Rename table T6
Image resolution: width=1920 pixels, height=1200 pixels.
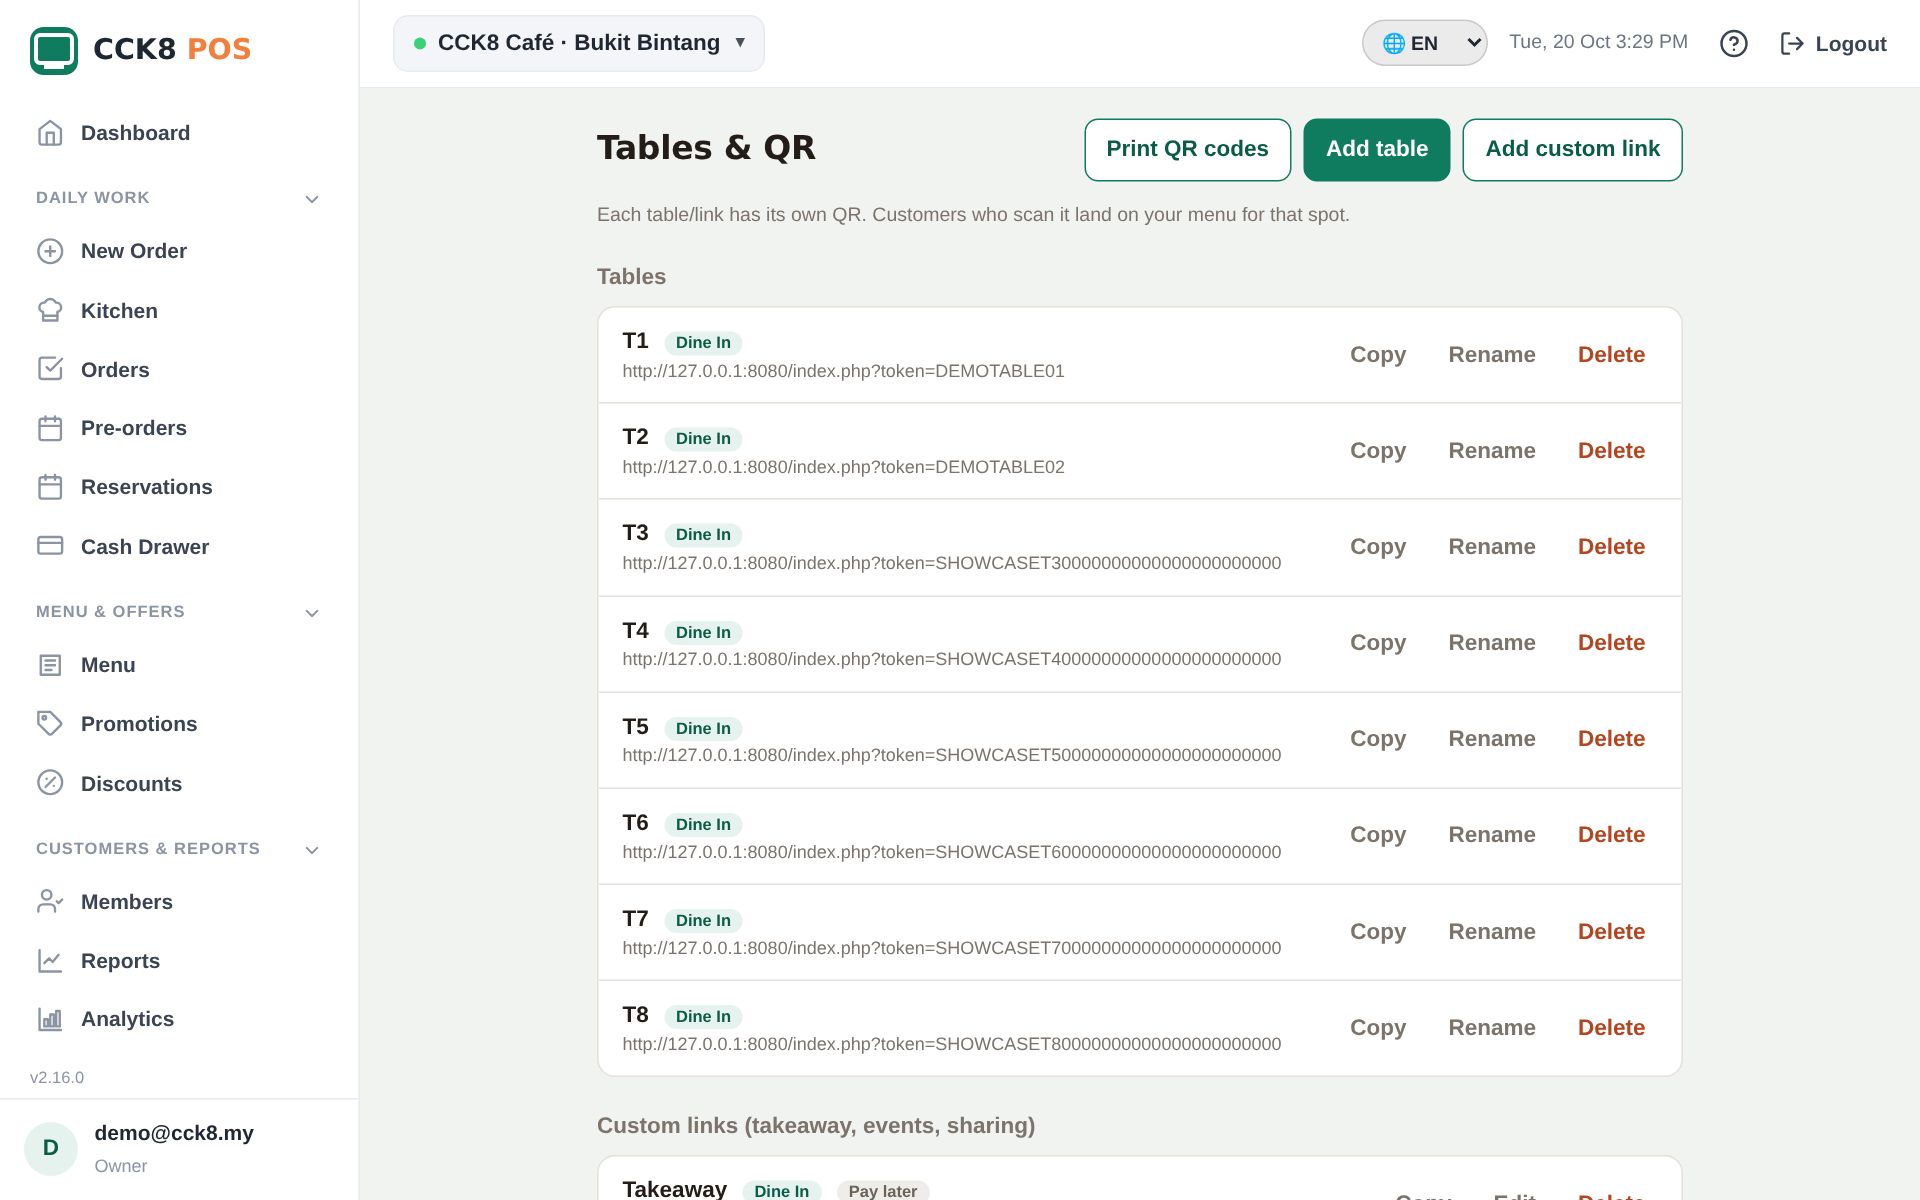tap(1492, 835)
